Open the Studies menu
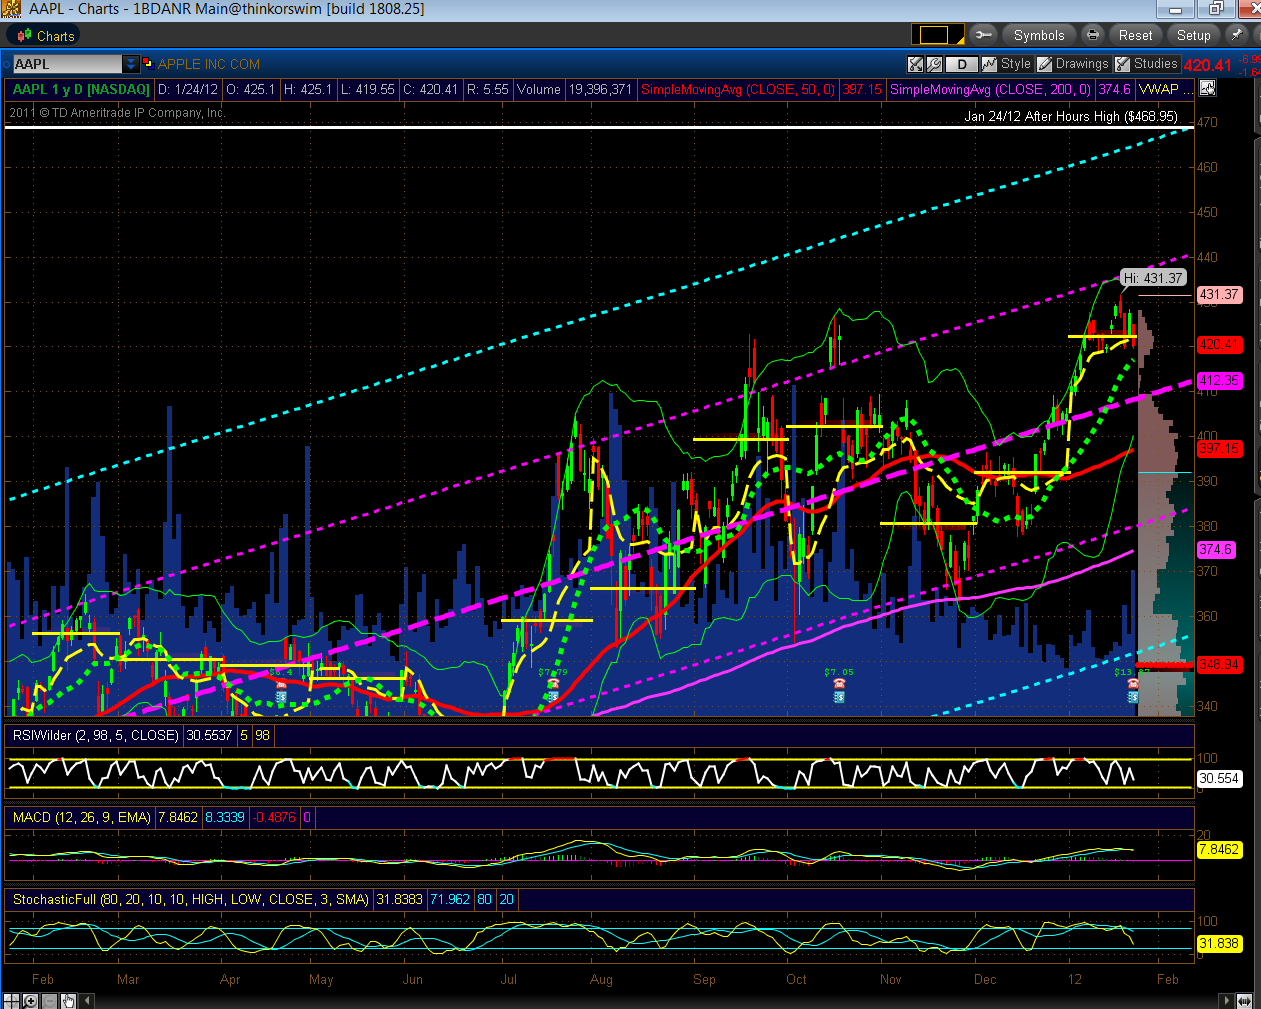Image resolution: width=1261 pixels, height=1009 pixels. pyautogui.click(x=1147, y=64)
